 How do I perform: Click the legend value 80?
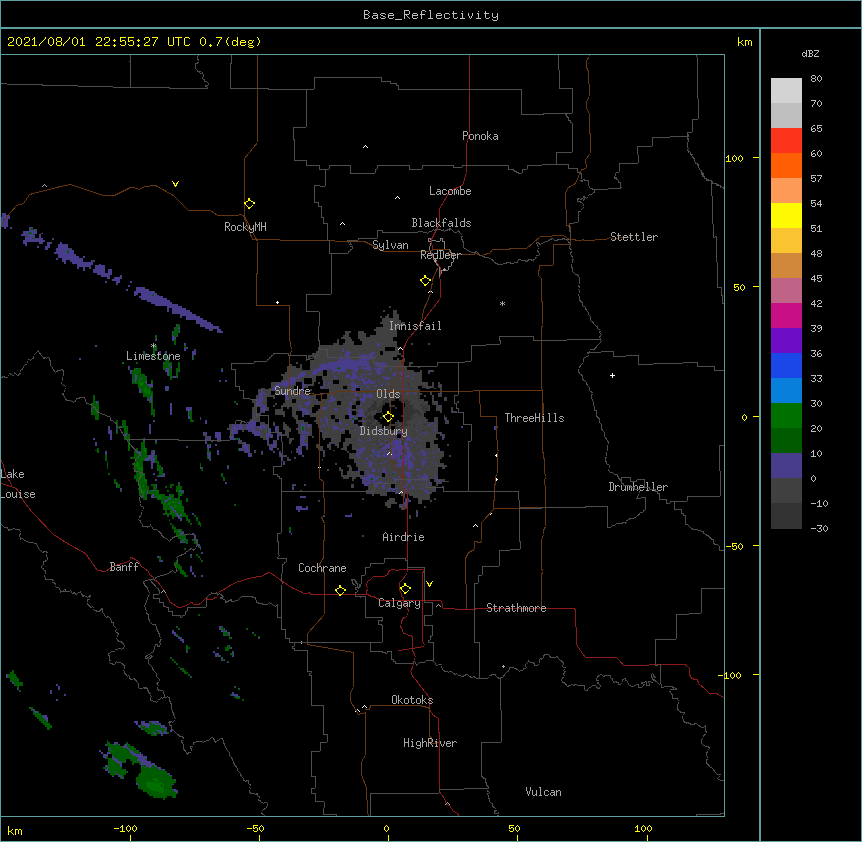[x=816, y=79]
